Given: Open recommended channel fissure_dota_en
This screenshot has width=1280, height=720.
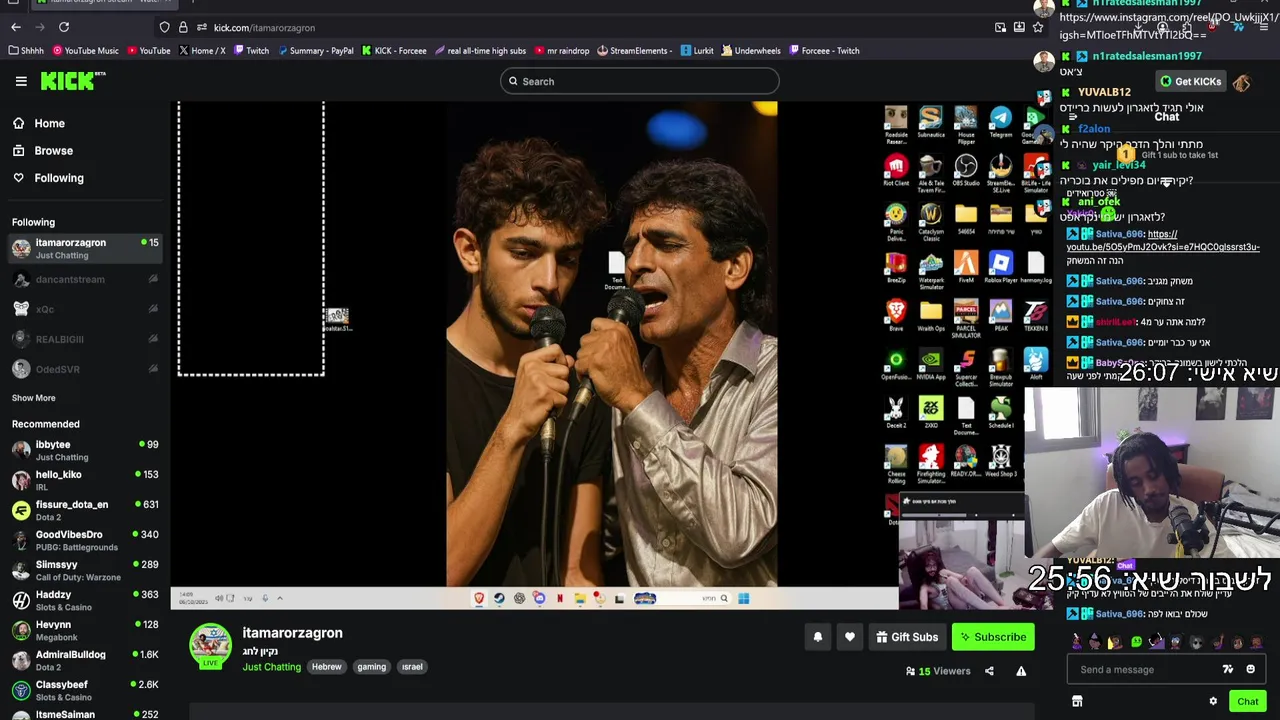Looking at the screenshot, I should [x=85, y=510].
